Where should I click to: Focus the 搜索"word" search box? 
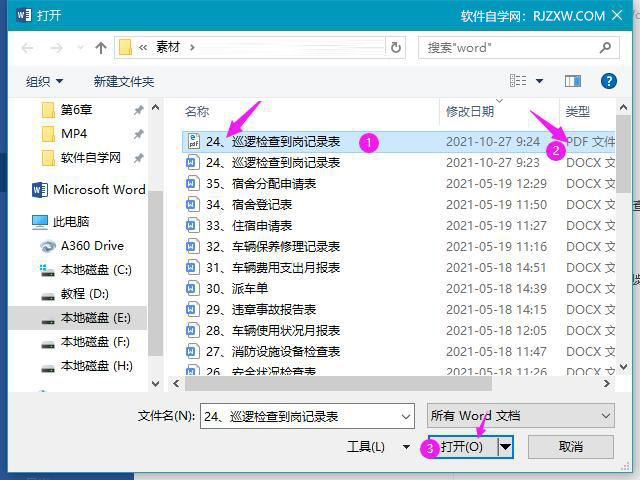[519, 48]
